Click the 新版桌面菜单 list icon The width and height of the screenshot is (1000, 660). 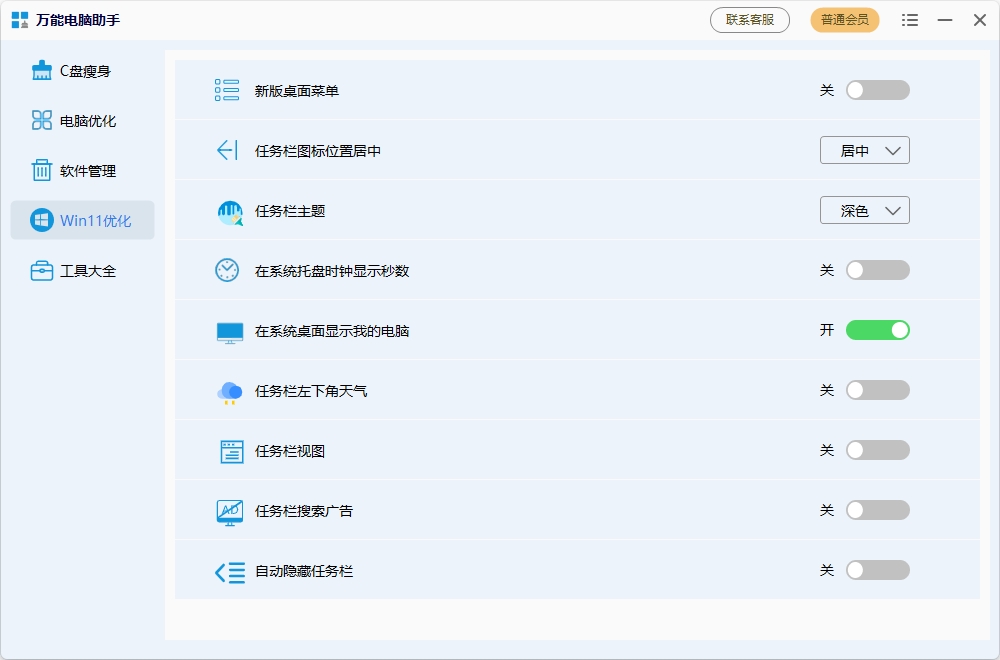pos(228,90)
